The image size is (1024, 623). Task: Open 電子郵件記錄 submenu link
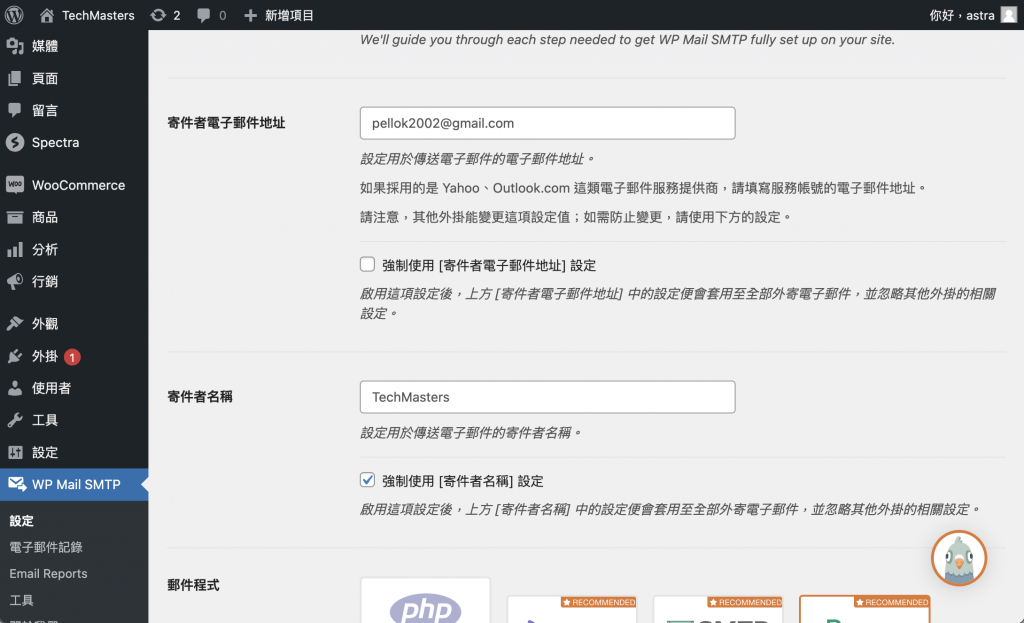(46, 547)
